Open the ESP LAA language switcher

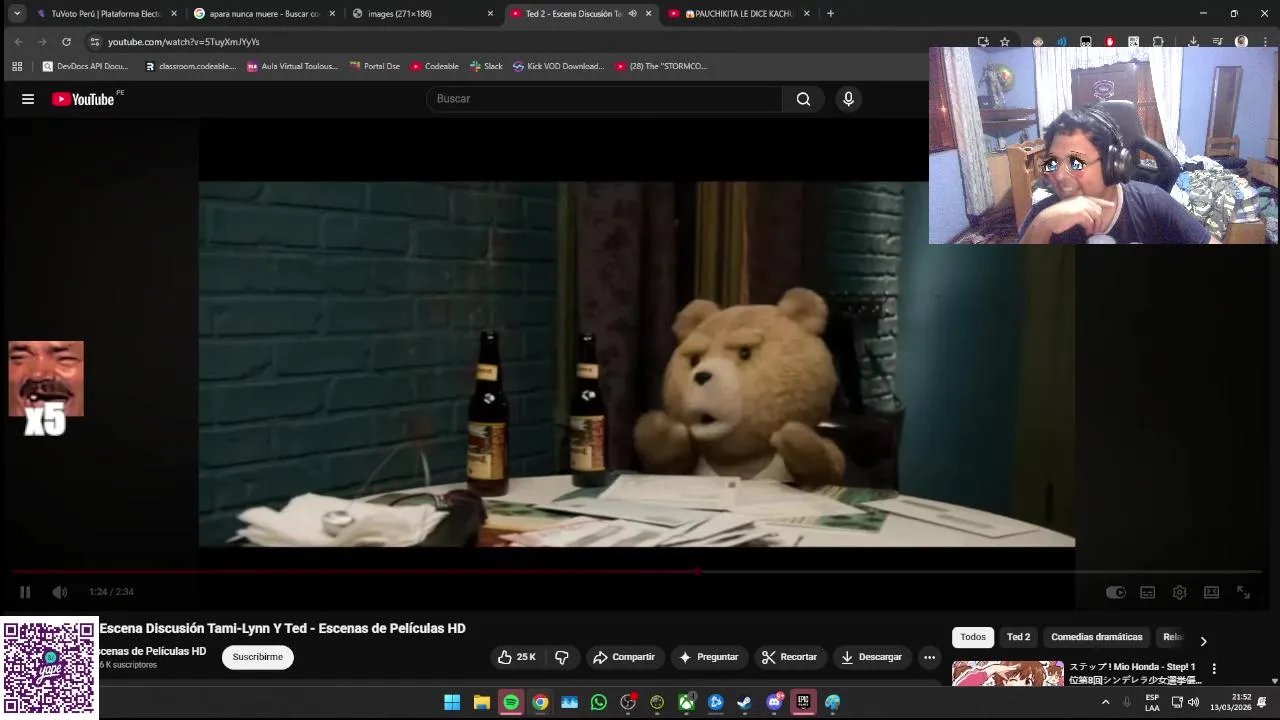(1152, 702)
